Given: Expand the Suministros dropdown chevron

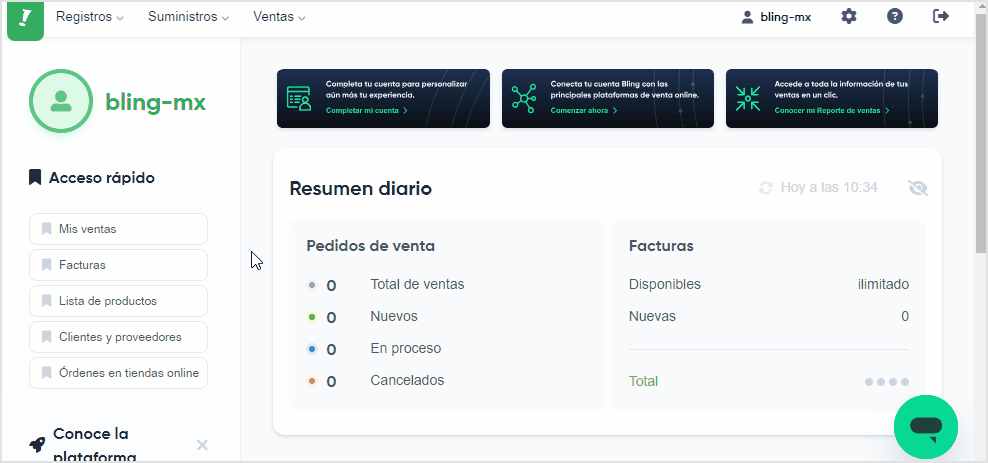Looking at the screenshot, I should click(224, 18).
